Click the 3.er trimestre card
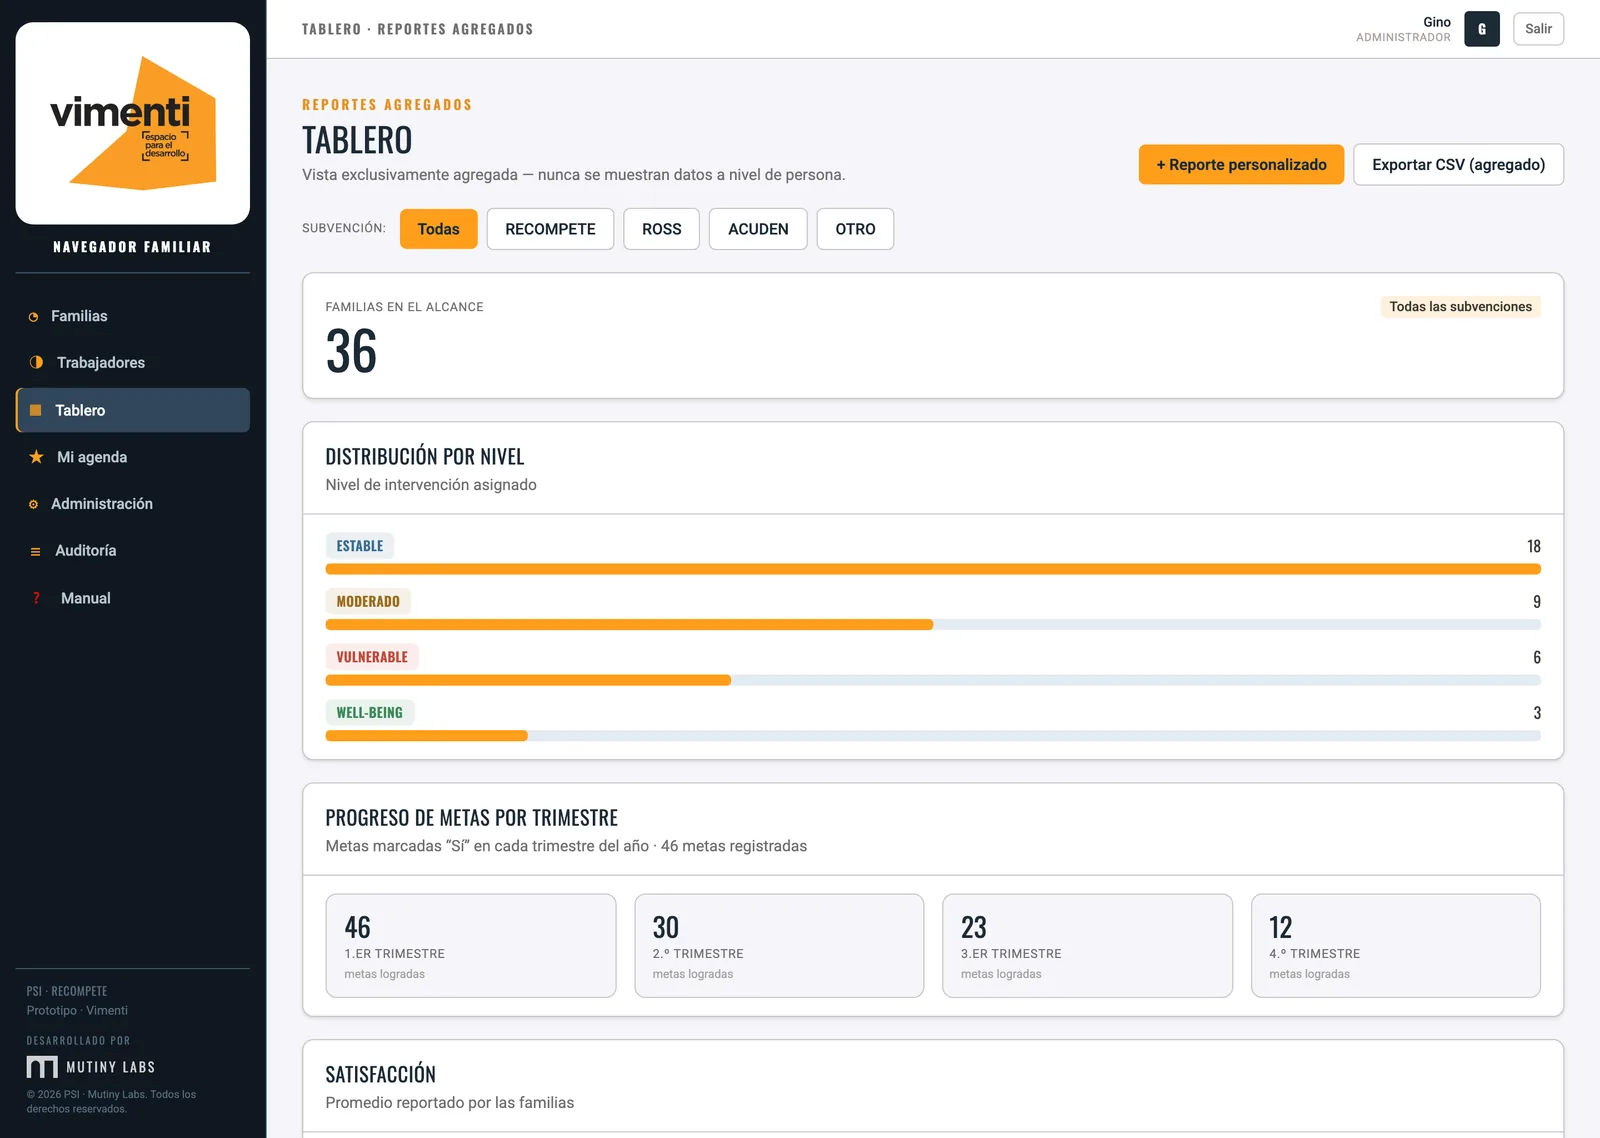The height and width of the screenshot is (1138, 1600). coord(1087,946)
